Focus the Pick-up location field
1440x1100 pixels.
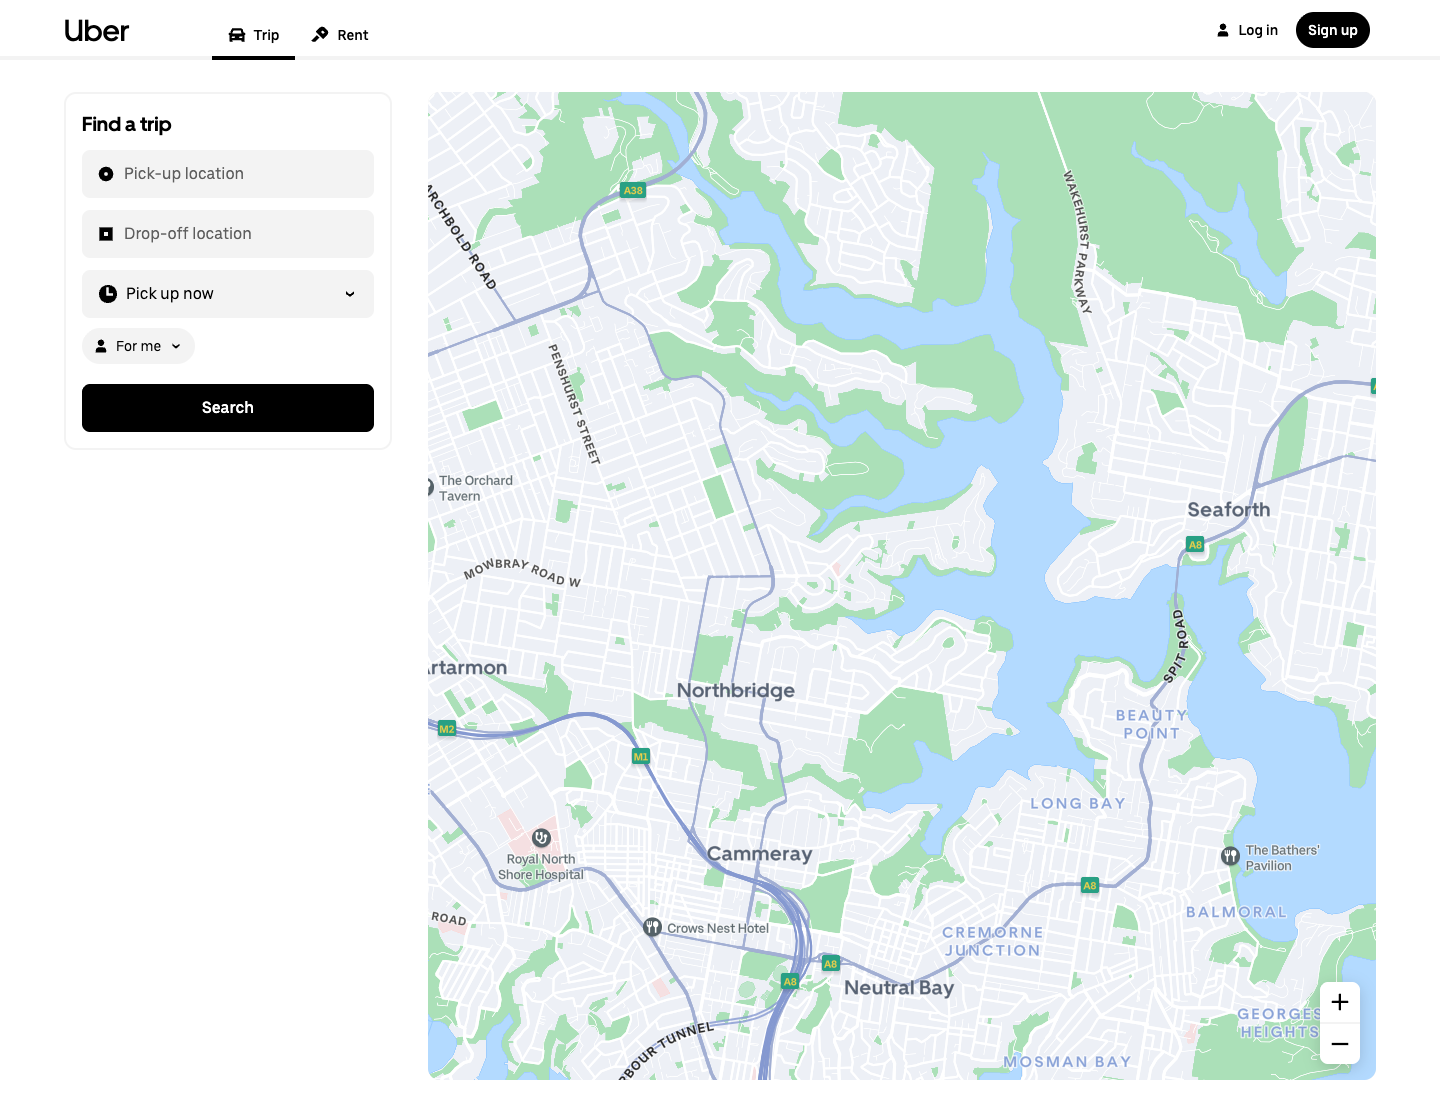coord(228,174)
